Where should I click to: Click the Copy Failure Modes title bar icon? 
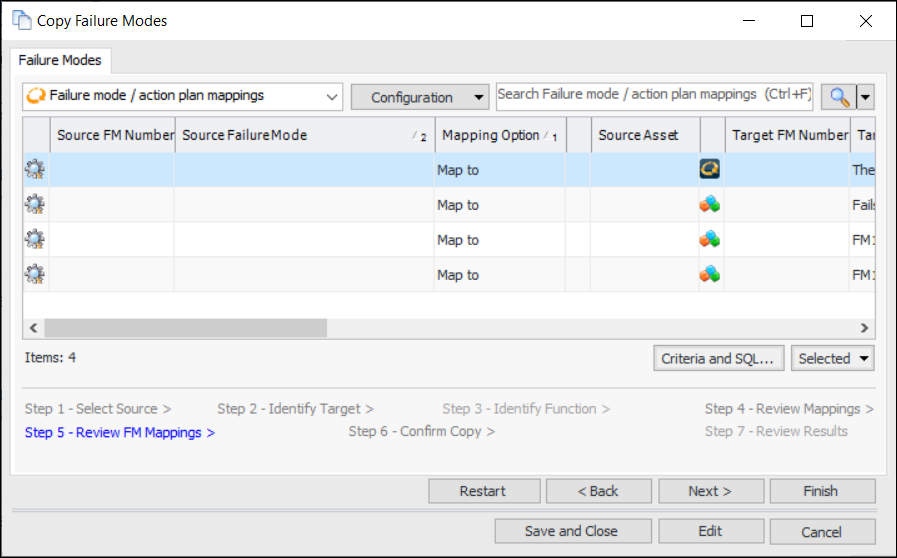click(x=21, y=20)
